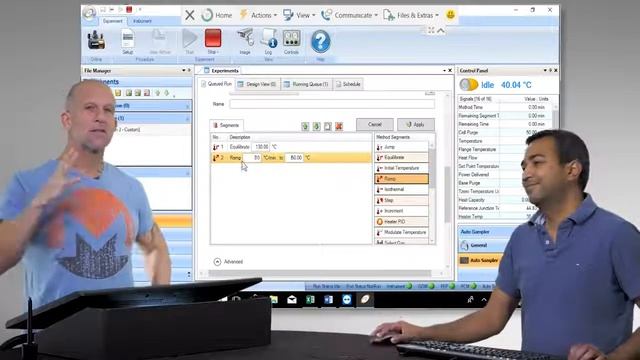This screenshot has width=640, height=360.
Task: Click the Name input field
Action: click(x=332, y=104)
